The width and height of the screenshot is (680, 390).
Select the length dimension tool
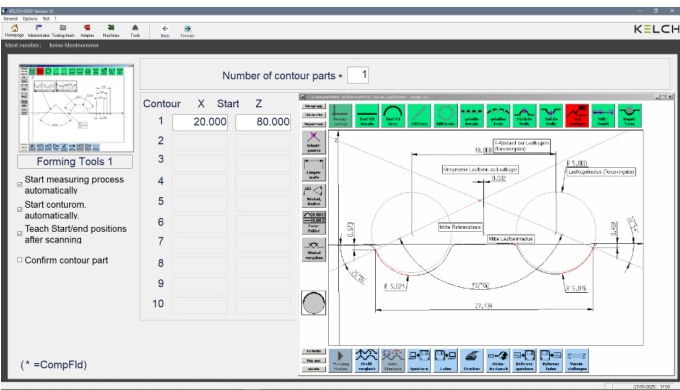click(x=314, y=169)
